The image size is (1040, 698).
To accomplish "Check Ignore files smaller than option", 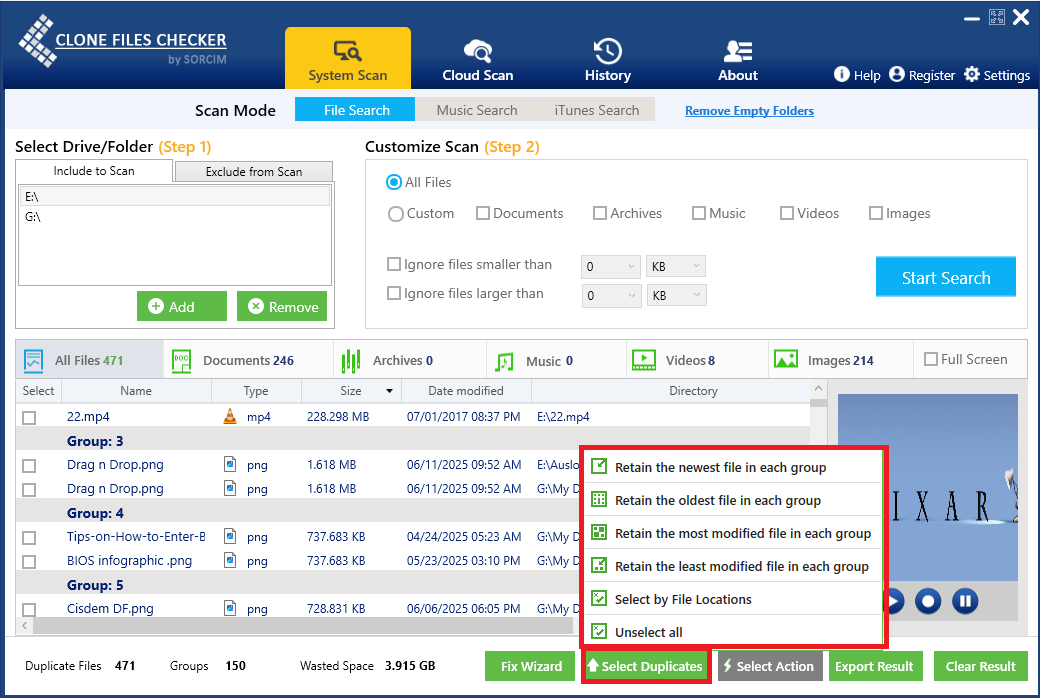I will [x=394, y=265].
